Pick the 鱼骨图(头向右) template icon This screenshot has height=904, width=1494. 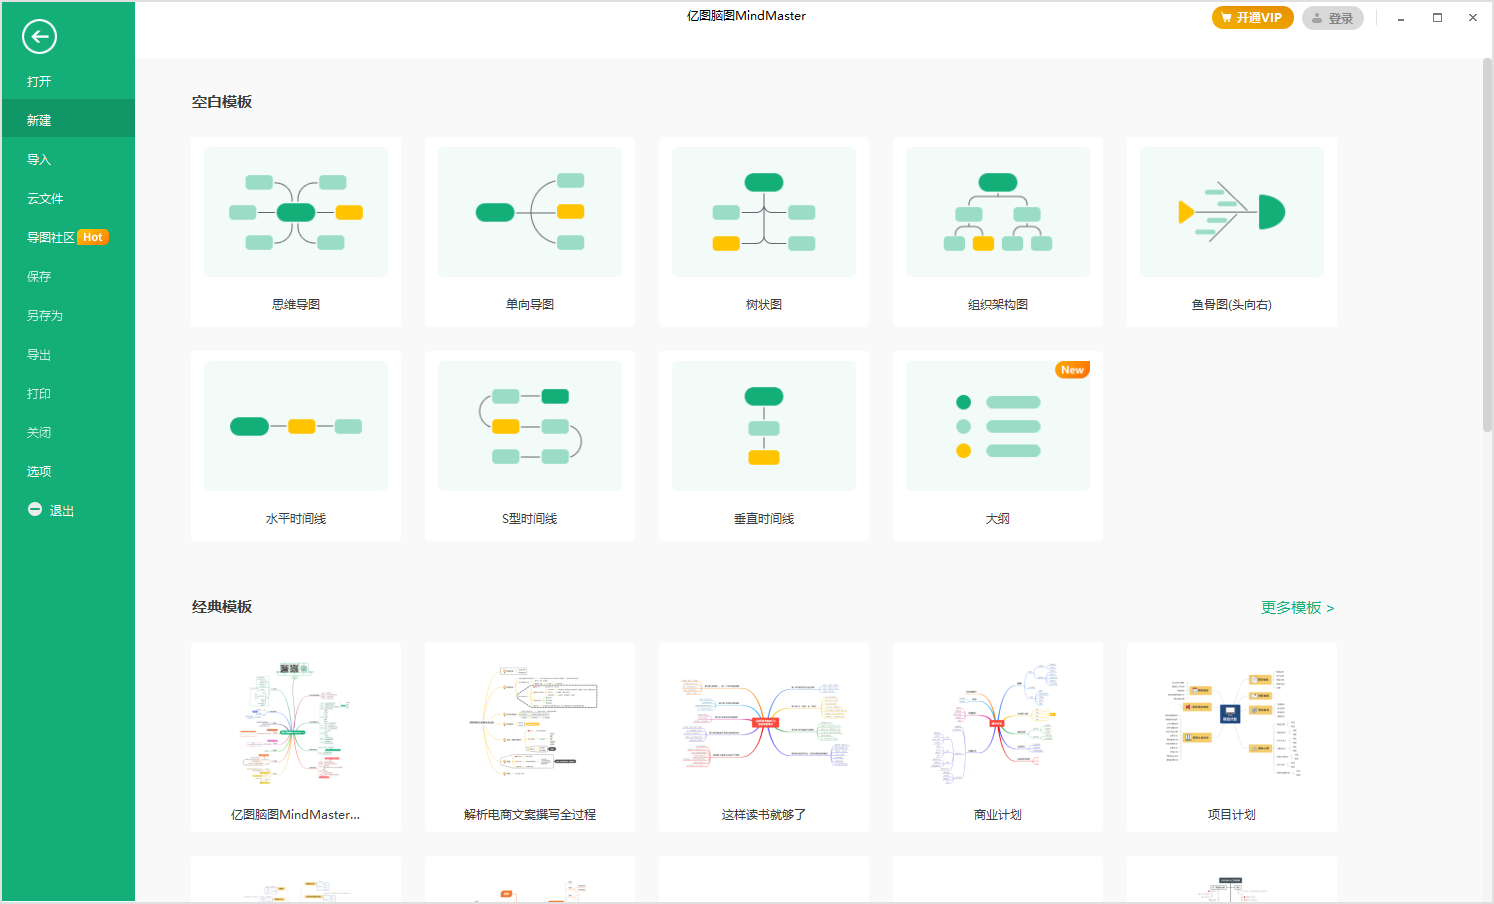[x=1232, y=212]
